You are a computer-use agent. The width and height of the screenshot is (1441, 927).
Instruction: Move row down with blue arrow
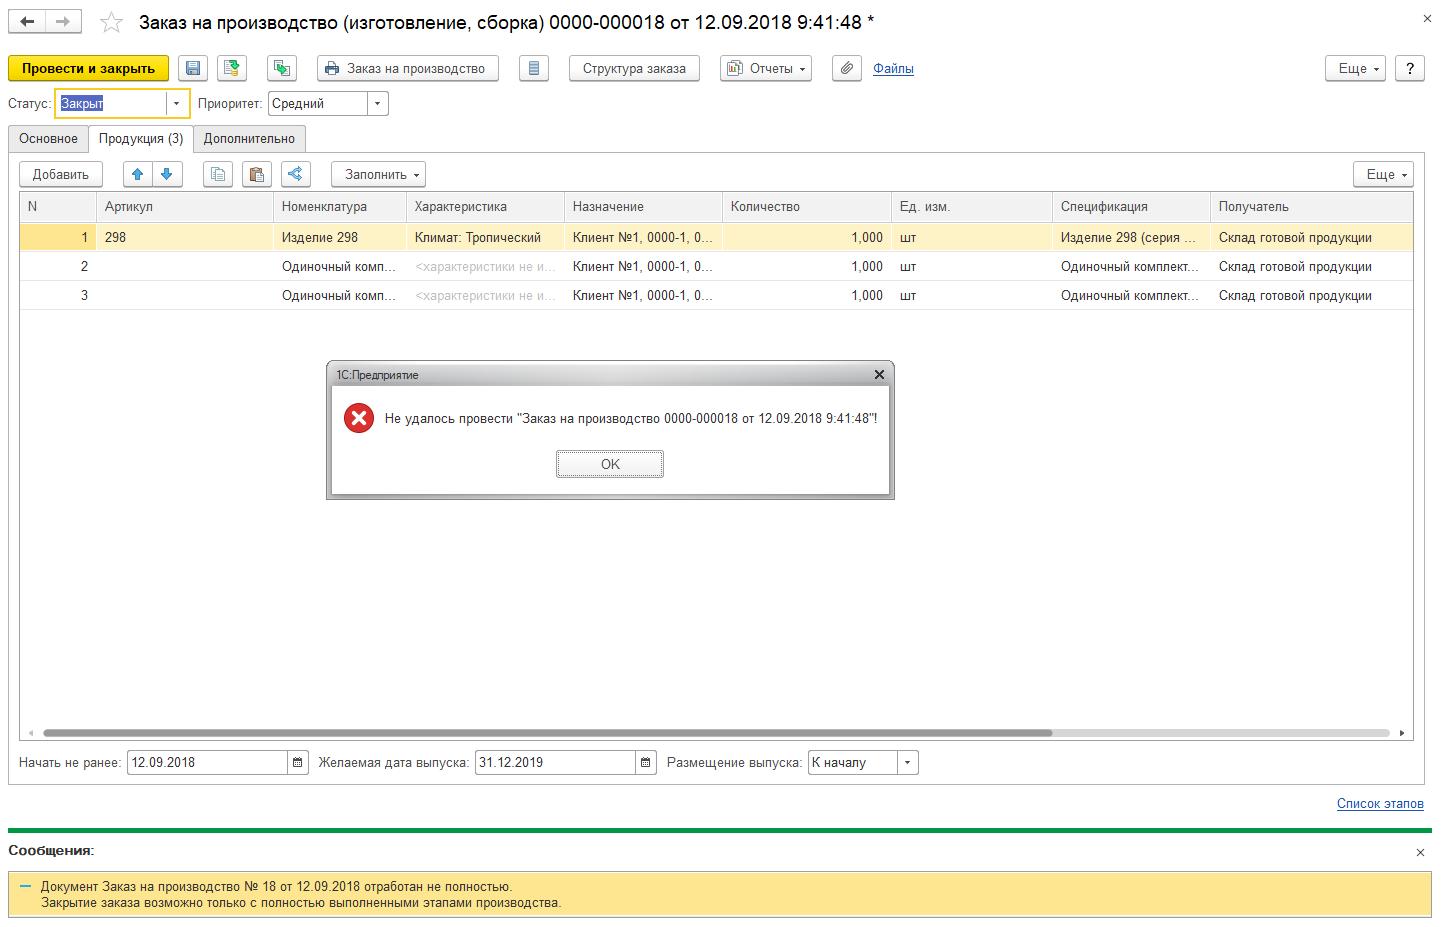click(167, 174)
